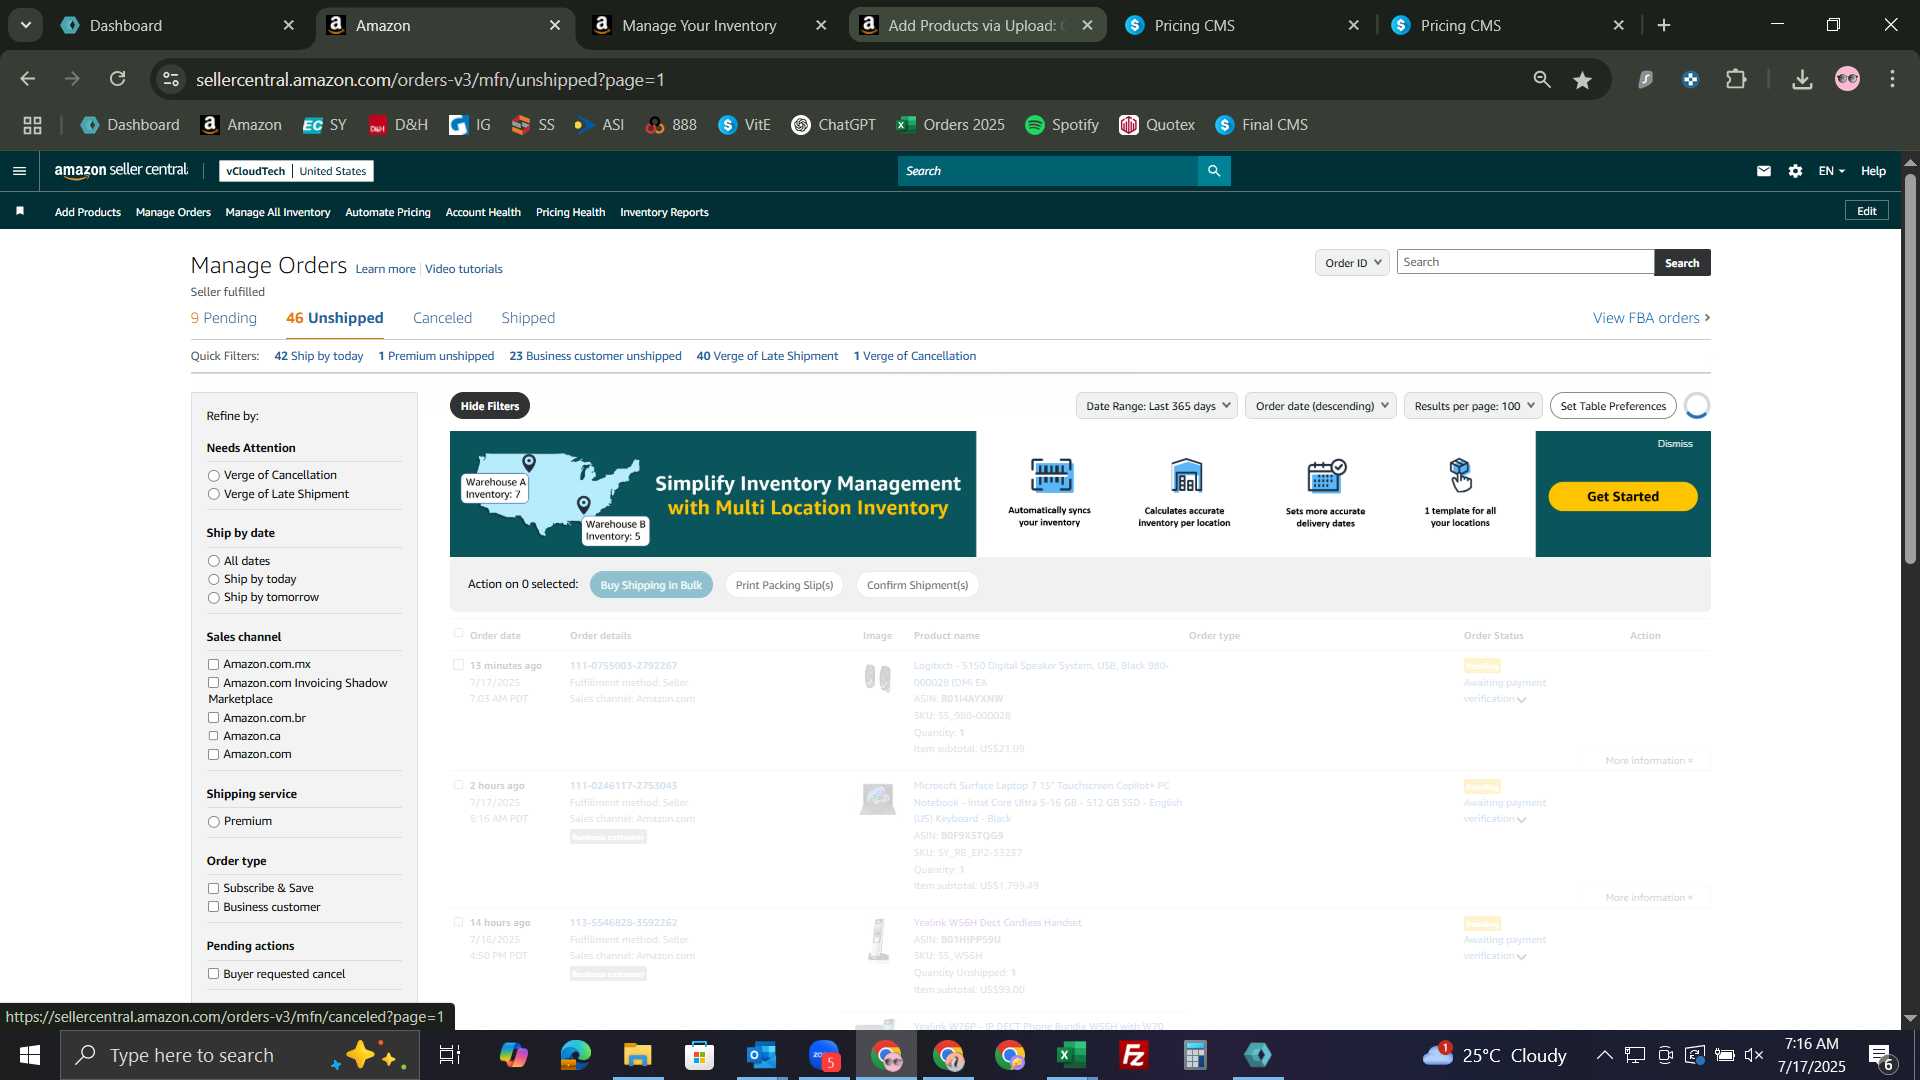The height and width of the screenshot is (1080, 1920).
Task: Open the D&H bookmark
Action: (x=398, y=125)
